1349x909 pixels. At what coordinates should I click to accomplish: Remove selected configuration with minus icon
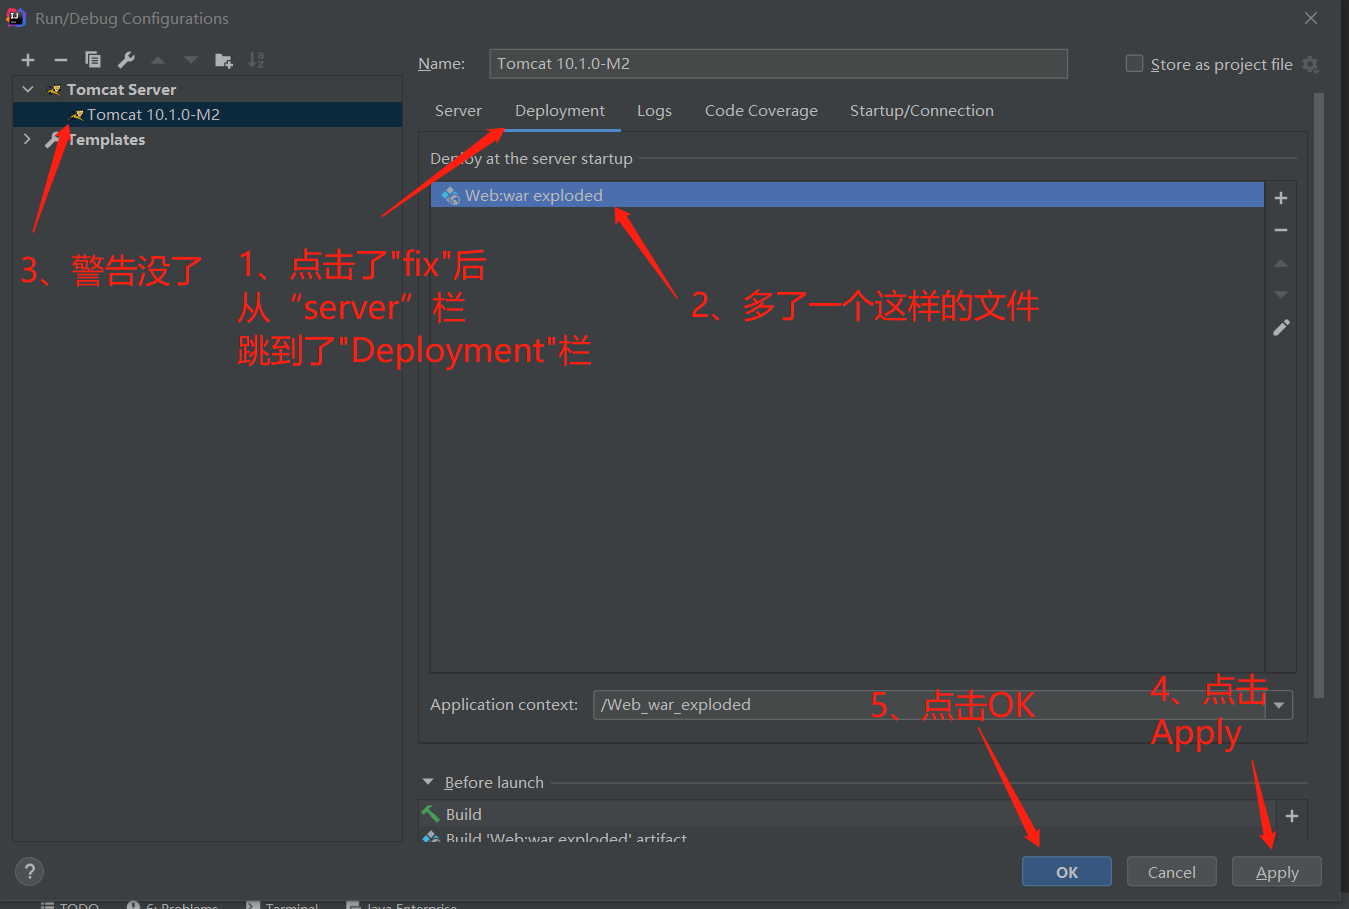(x=60, y=60)
